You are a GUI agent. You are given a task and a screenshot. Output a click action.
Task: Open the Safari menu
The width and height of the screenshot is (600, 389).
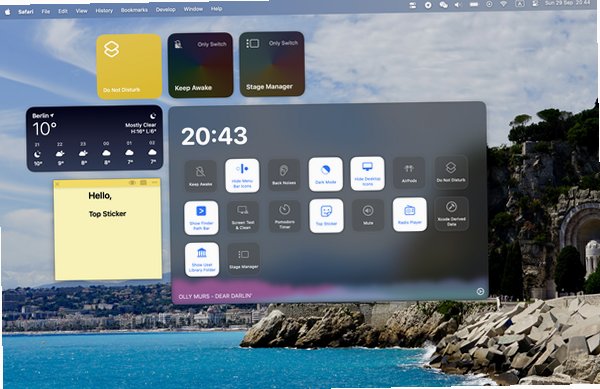point(26,12)
